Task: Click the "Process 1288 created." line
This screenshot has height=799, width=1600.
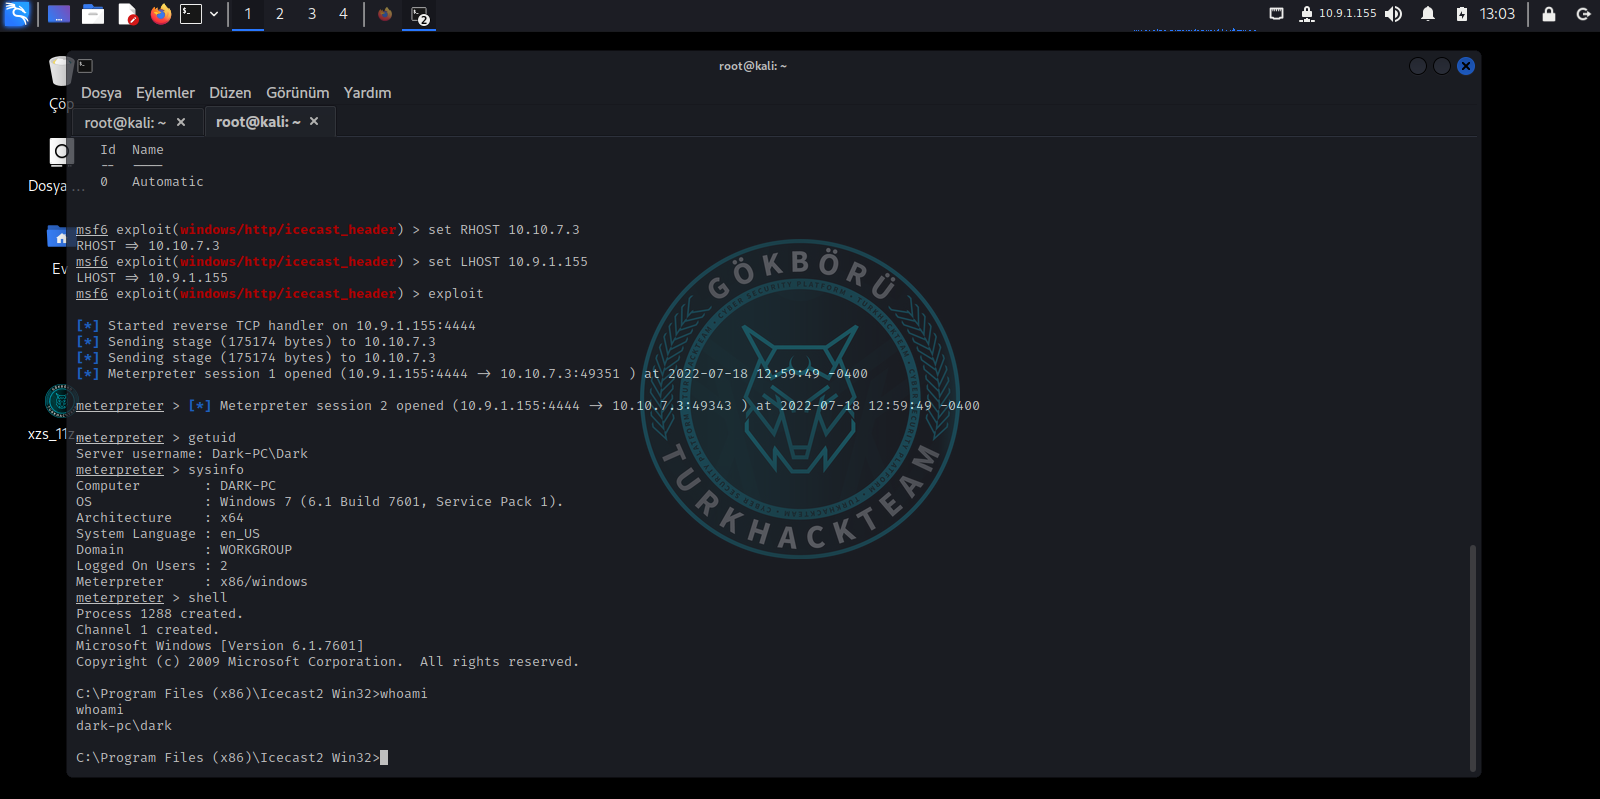Action: click(x=160, y=614)
